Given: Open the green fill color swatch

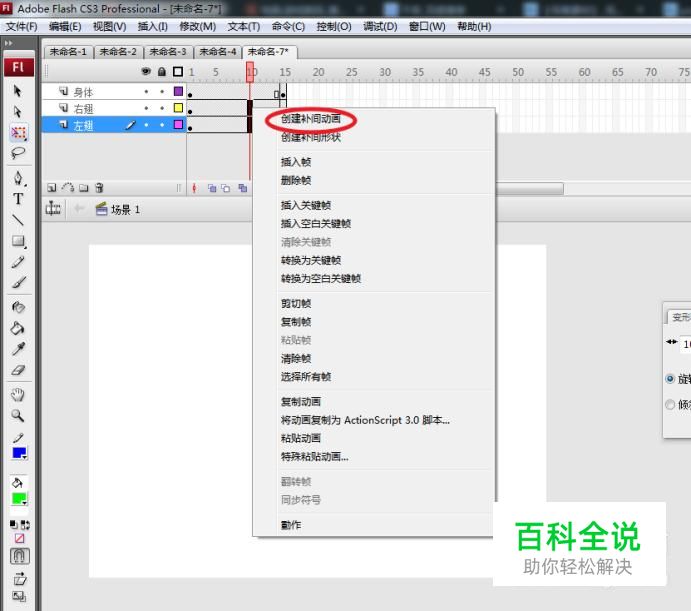Looking at the screenshot, I should 19,499.
